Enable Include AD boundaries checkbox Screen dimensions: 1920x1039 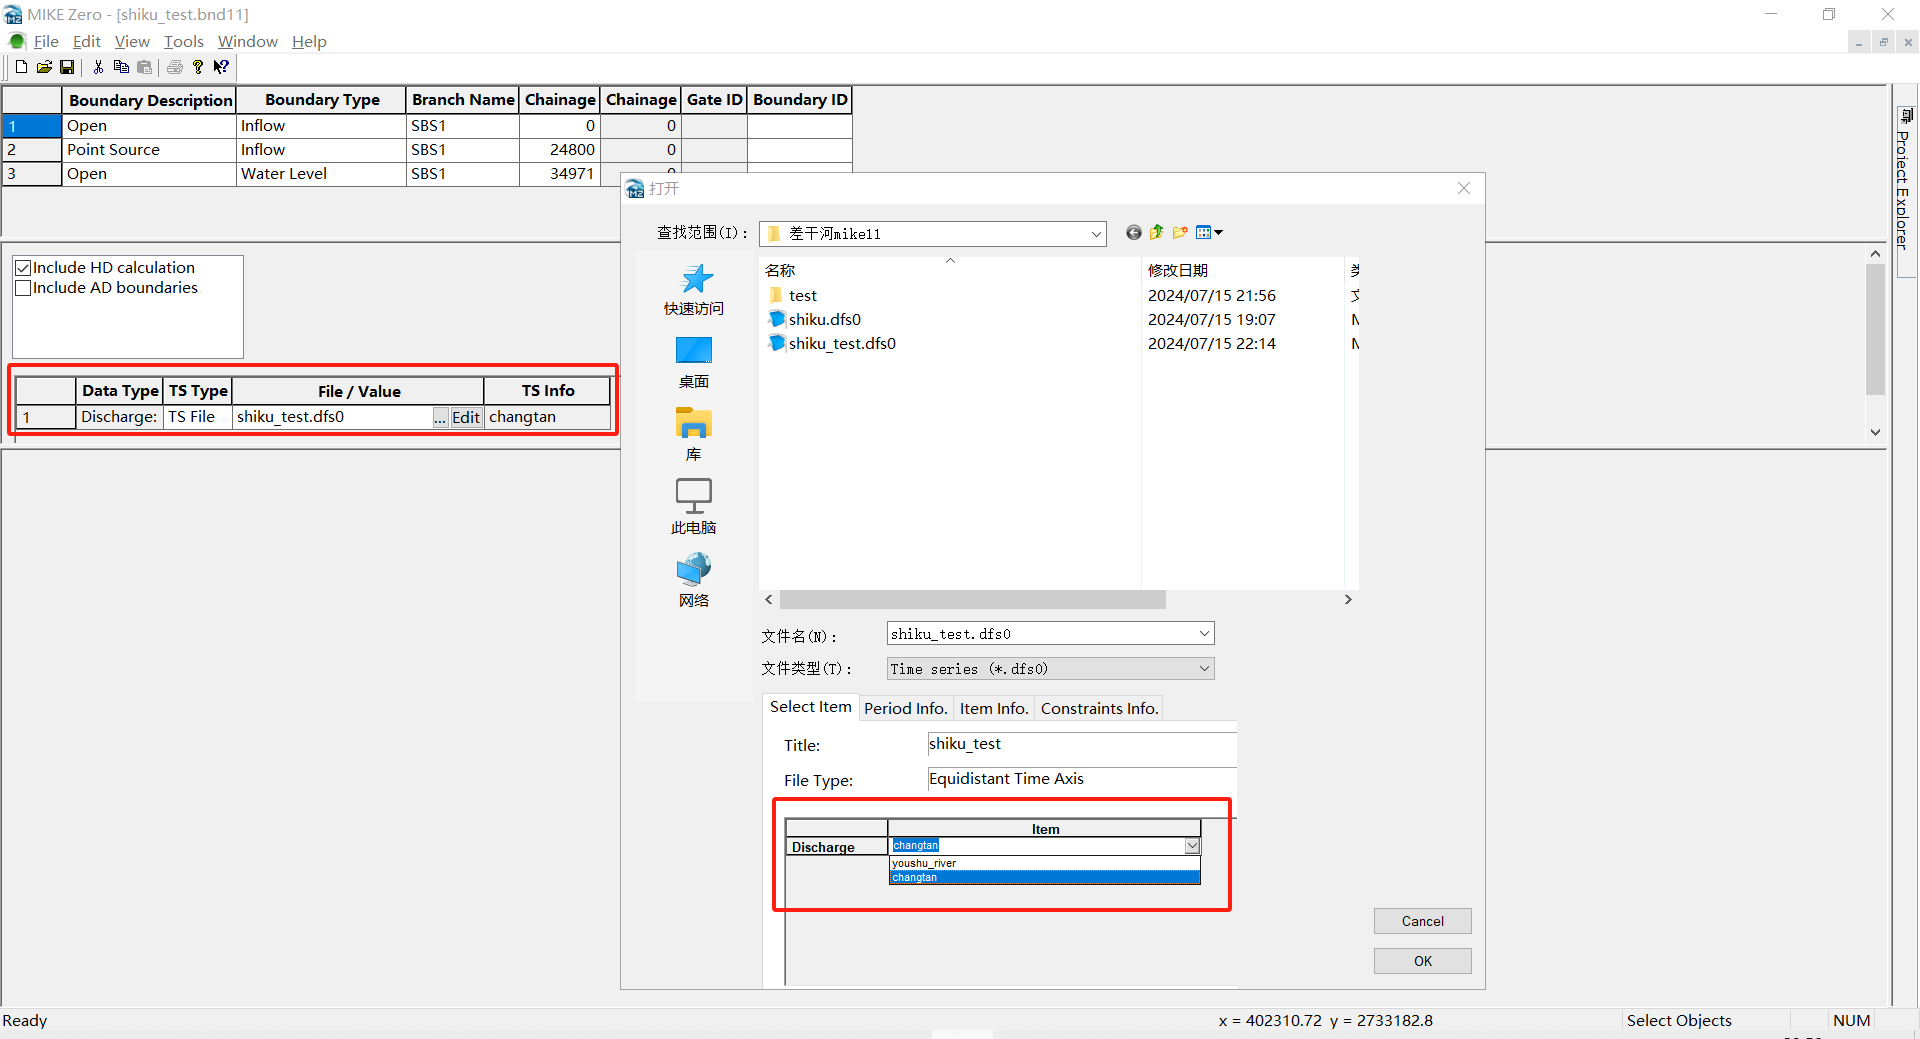pyautogui.click(x=23, y=288)
